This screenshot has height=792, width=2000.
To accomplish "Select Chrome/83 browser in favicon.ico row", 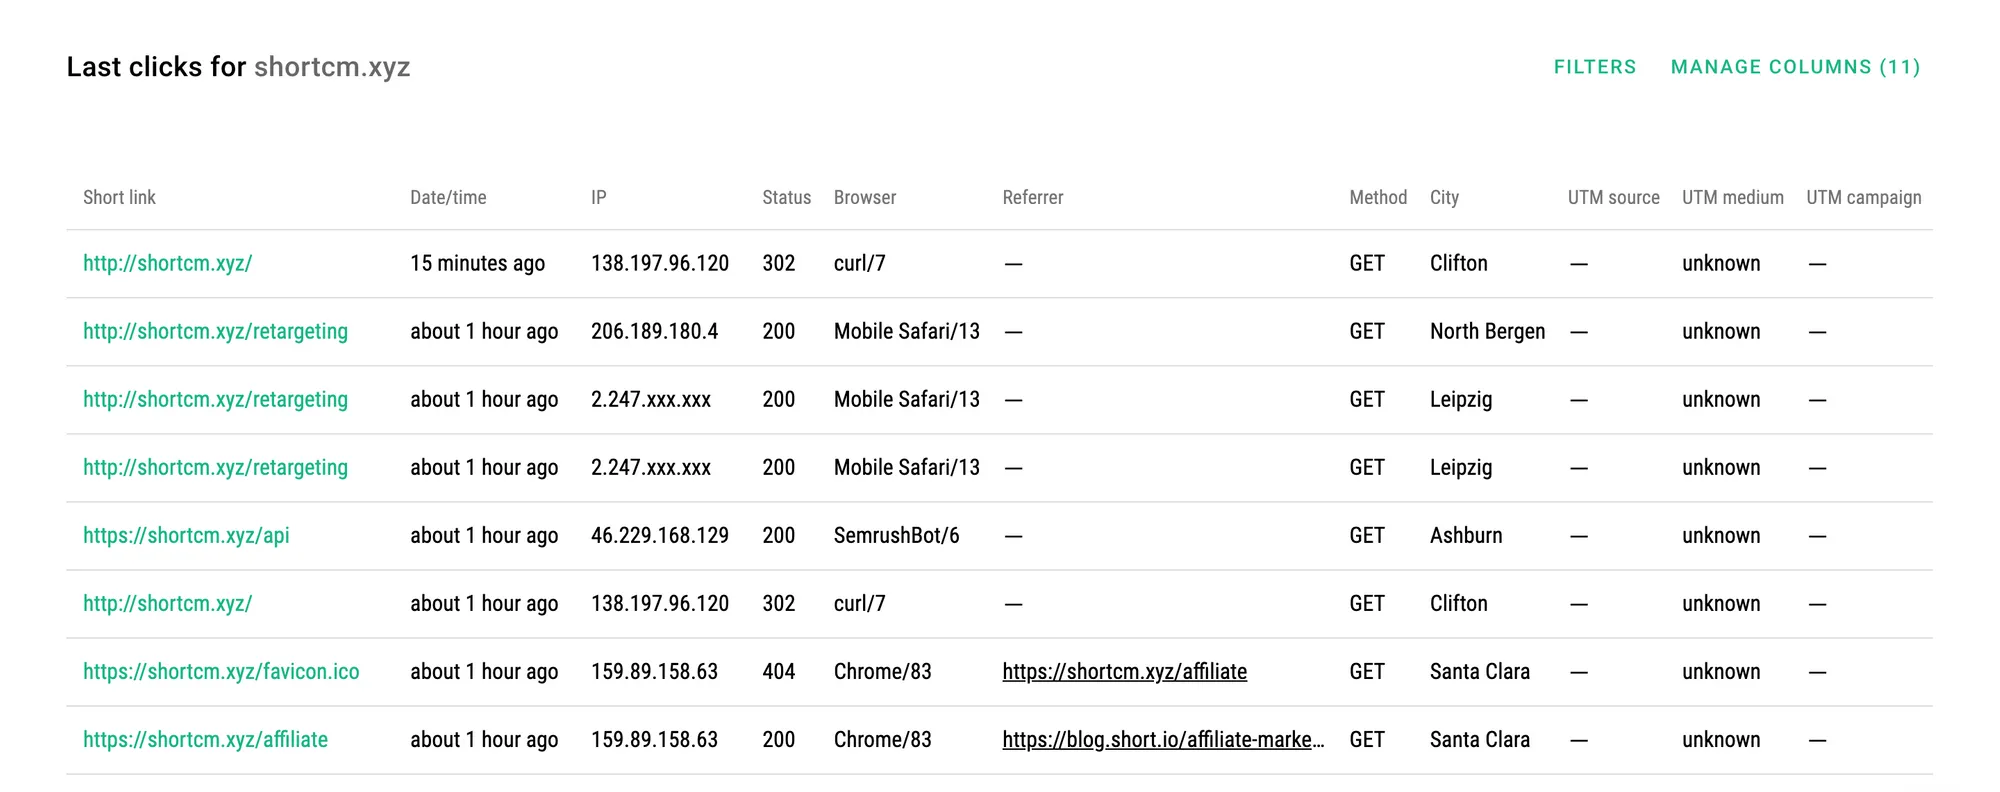I will [882, 671].
